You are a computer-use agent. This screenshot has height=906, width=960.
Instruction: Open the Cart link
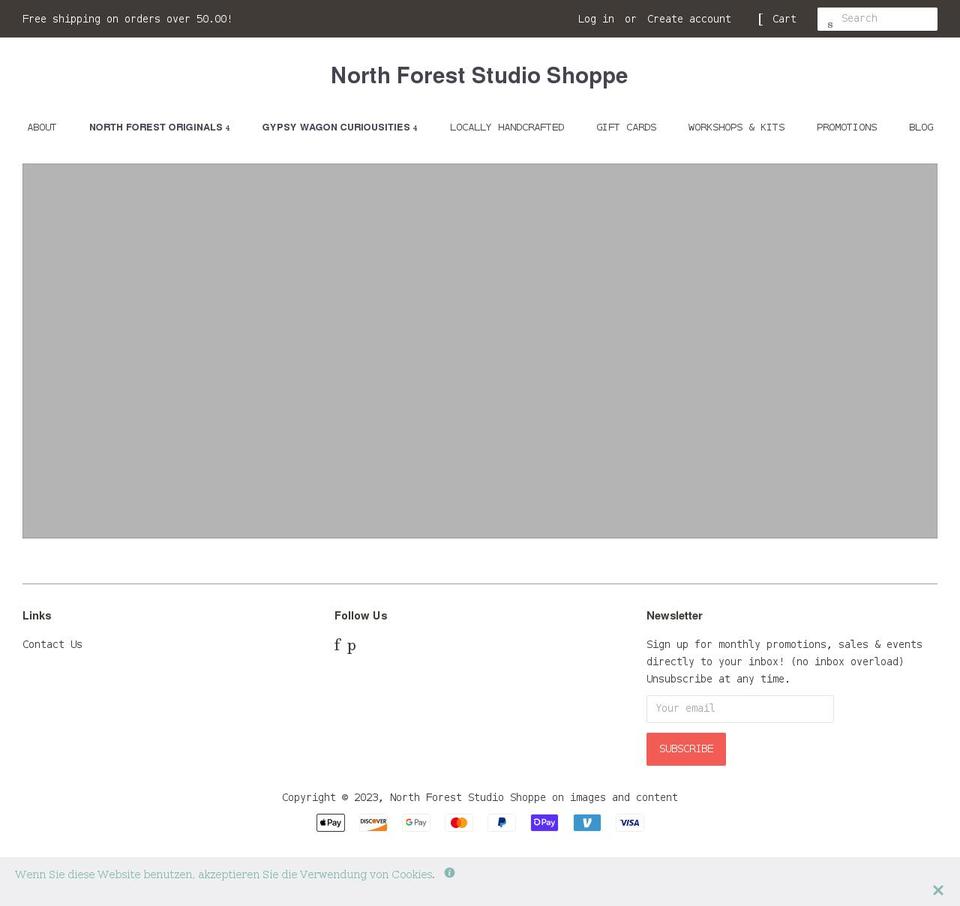[x=778, y=19]
